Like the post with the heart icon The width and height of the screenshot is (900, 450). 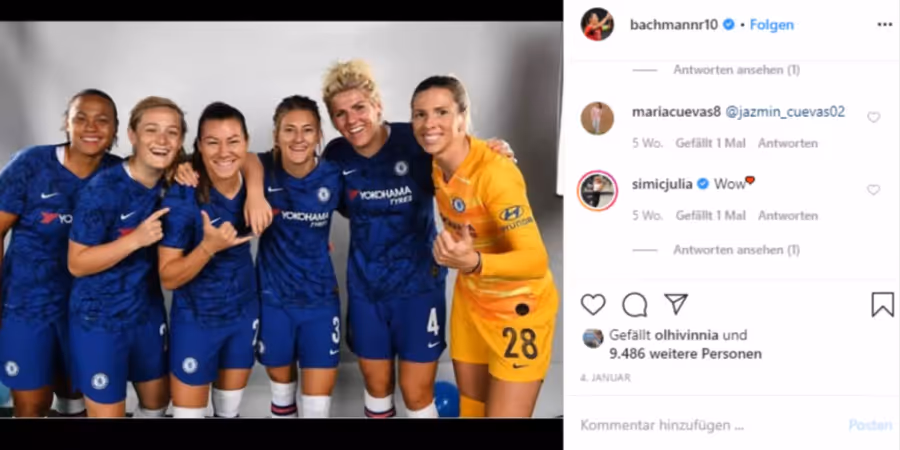pyautogui.click(x=593, y=304)
